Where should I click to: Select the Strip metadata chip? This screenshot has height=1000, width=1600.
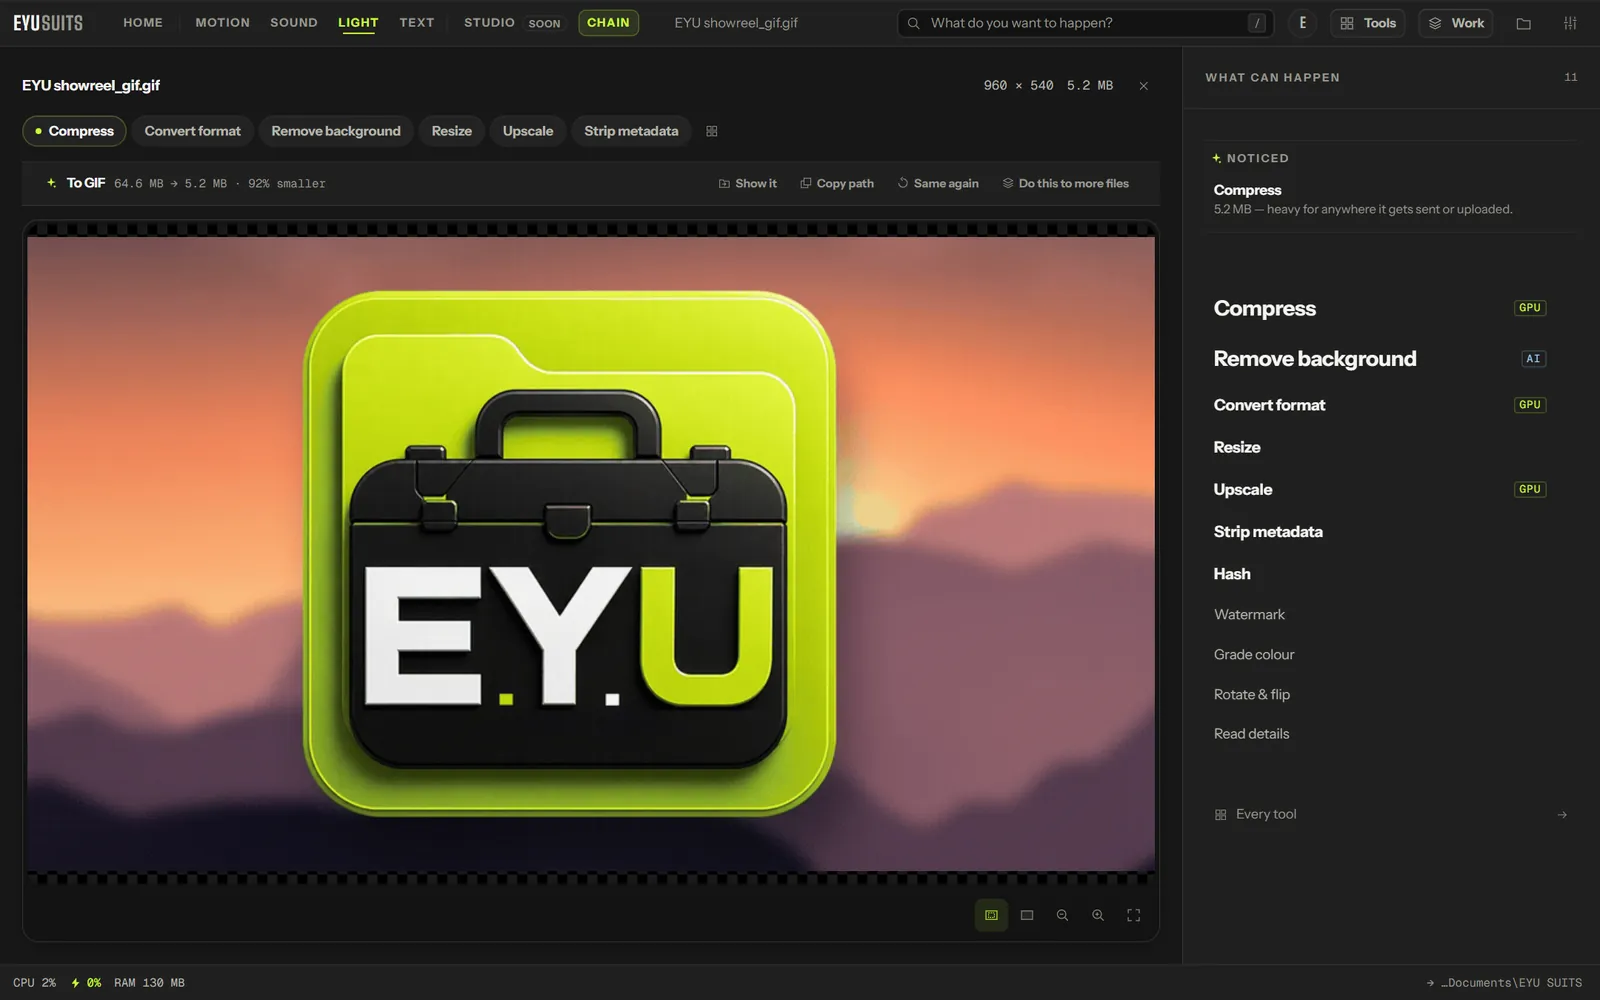click(631, 131)
